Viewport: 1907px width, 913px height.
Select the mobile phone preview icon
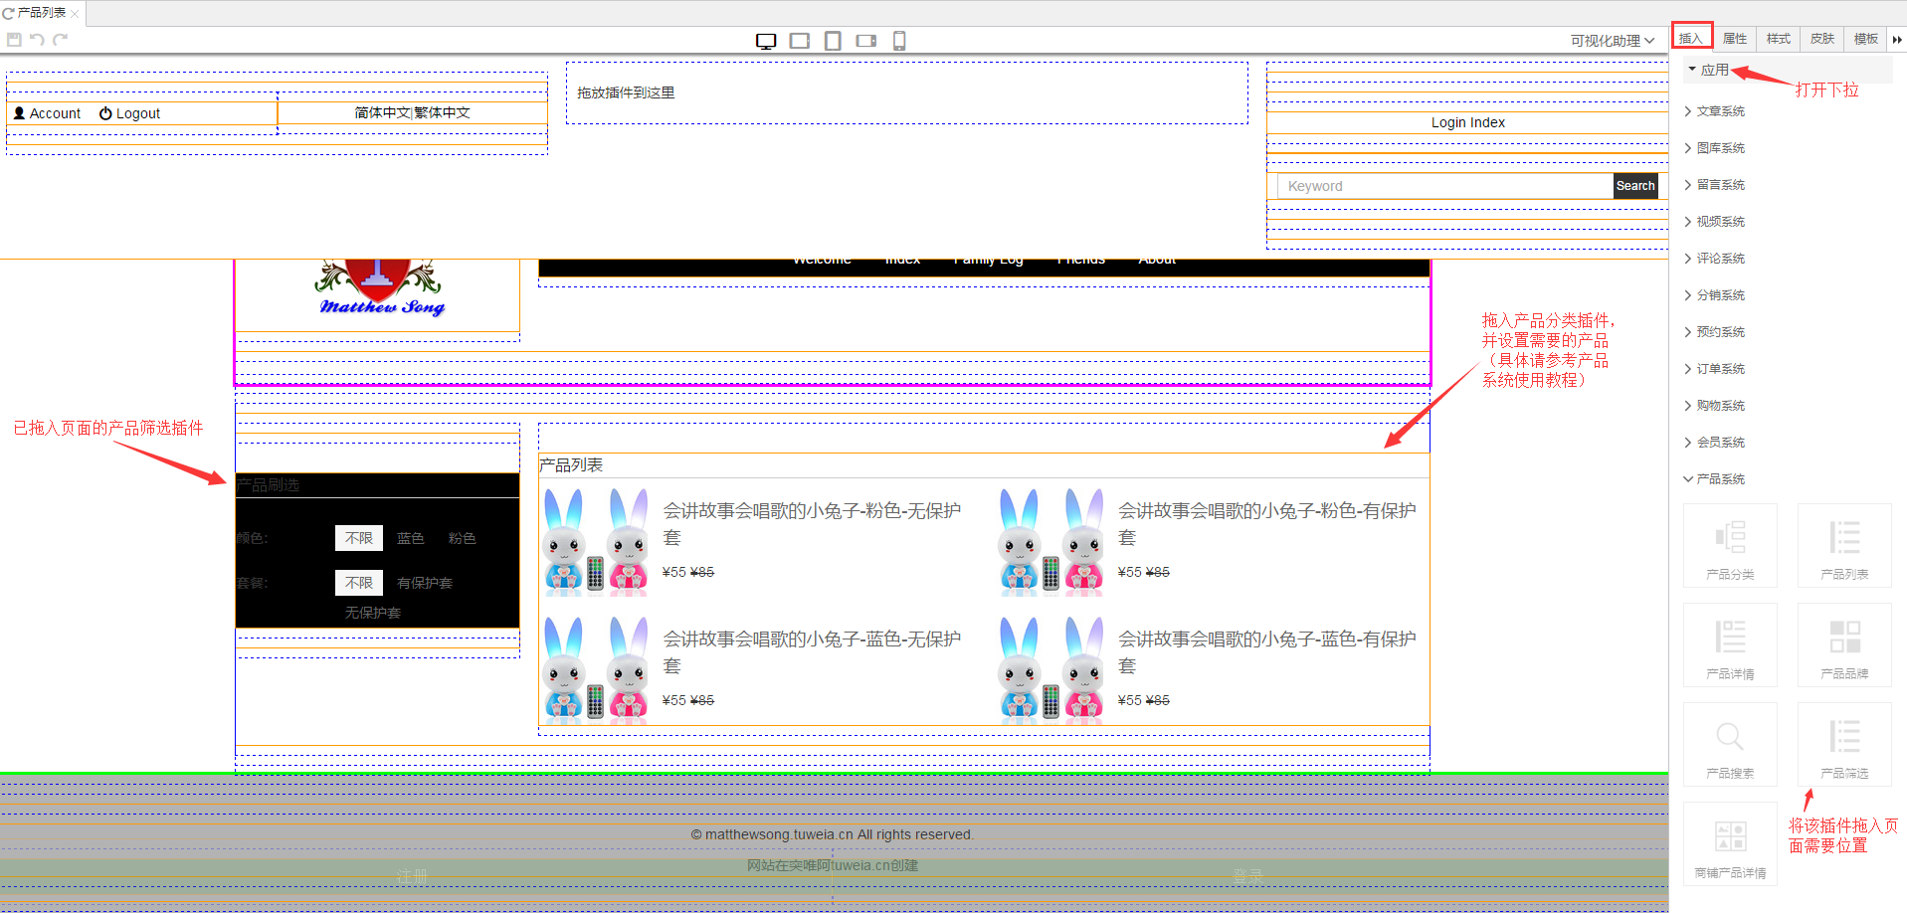[899, 41]
